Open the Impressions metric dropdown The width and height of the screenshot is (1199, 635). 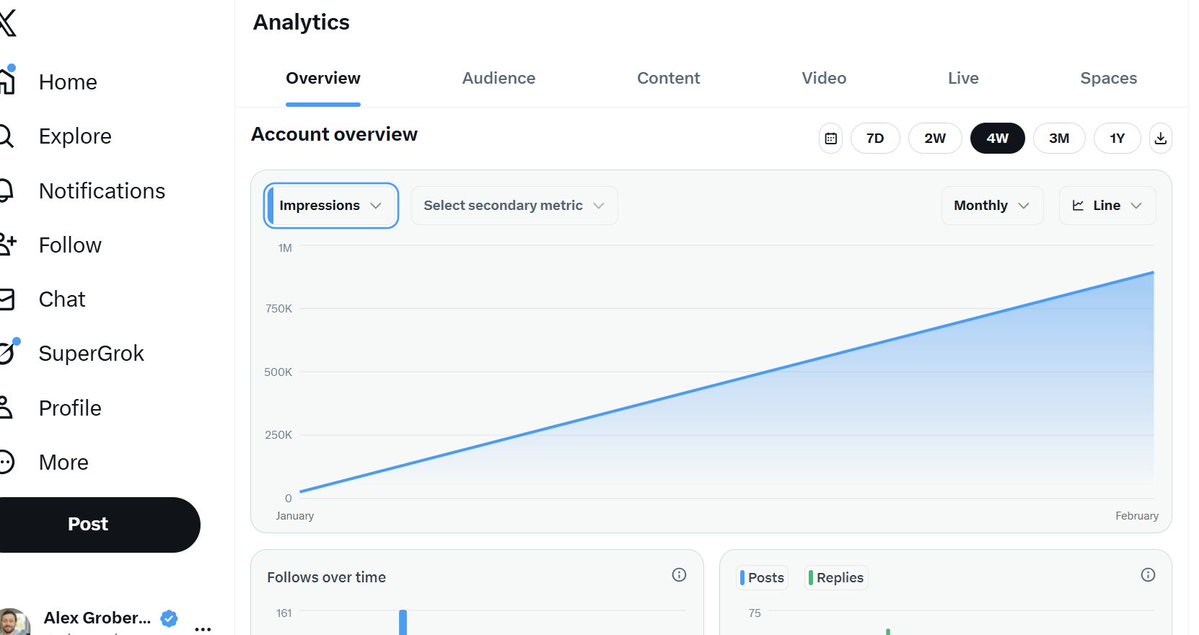331,205
